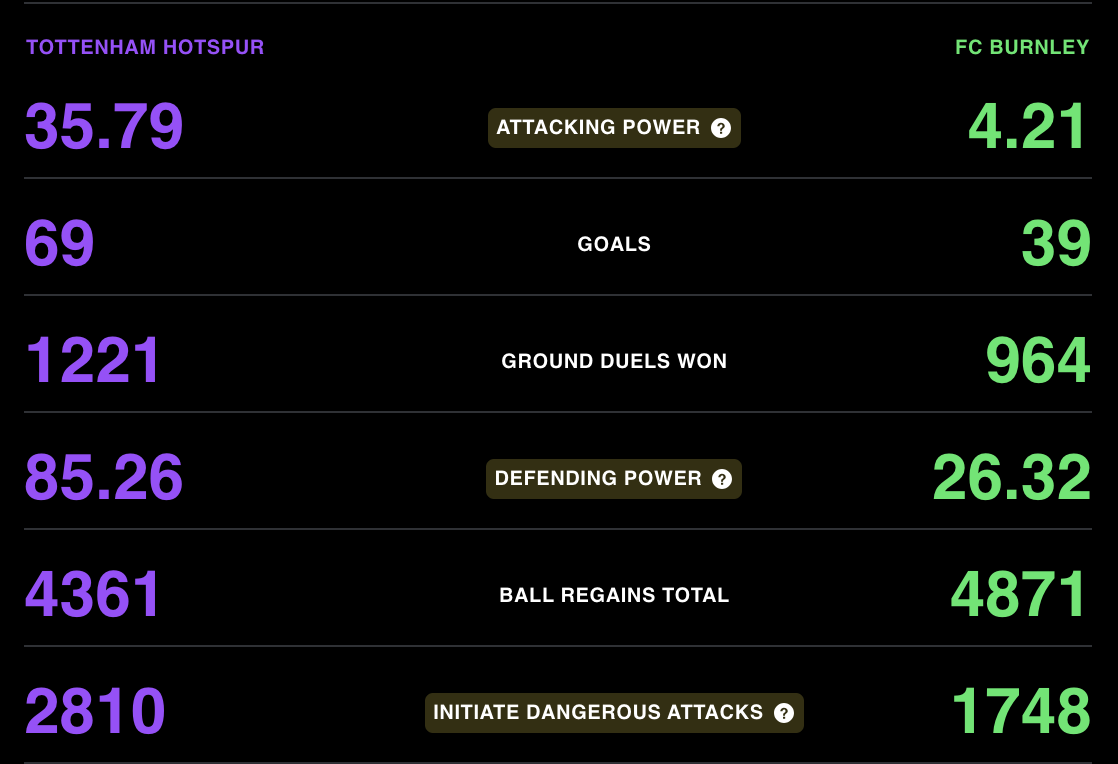Viewport: 1118px width, 764px height.
Task: Click Burnley's 964 ground duels value
Action: click(x=1038, y=361)
